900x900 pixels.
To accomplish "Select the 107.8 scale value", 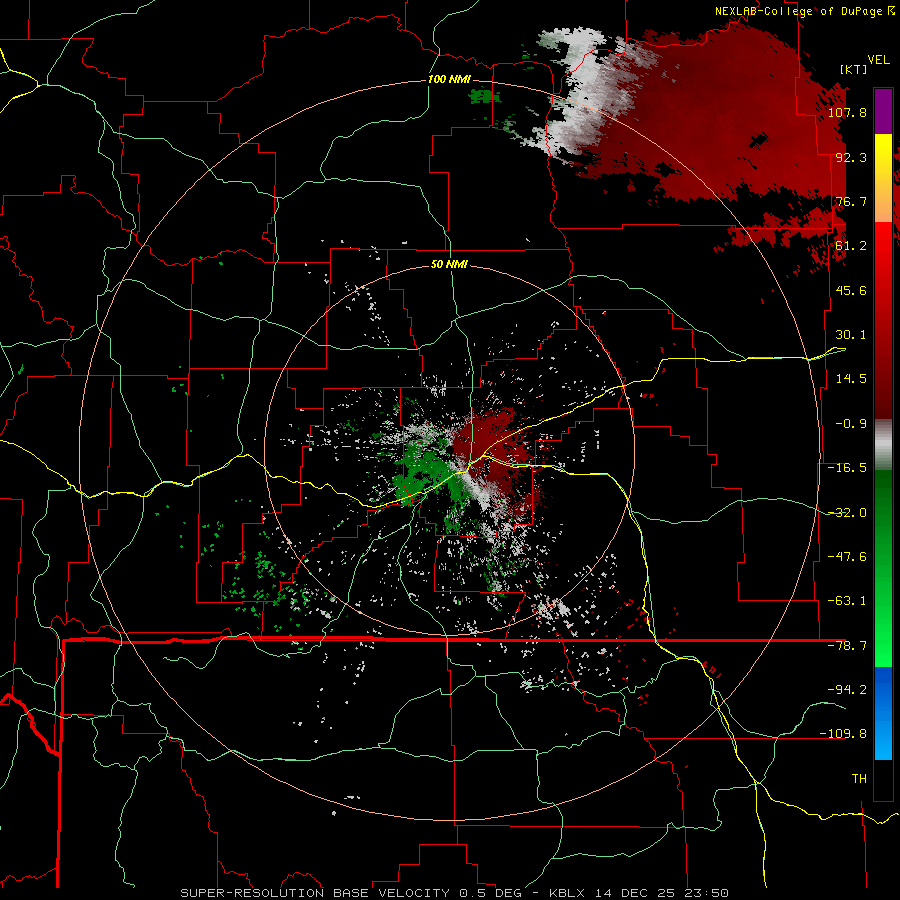I will (x=847, y=112).
